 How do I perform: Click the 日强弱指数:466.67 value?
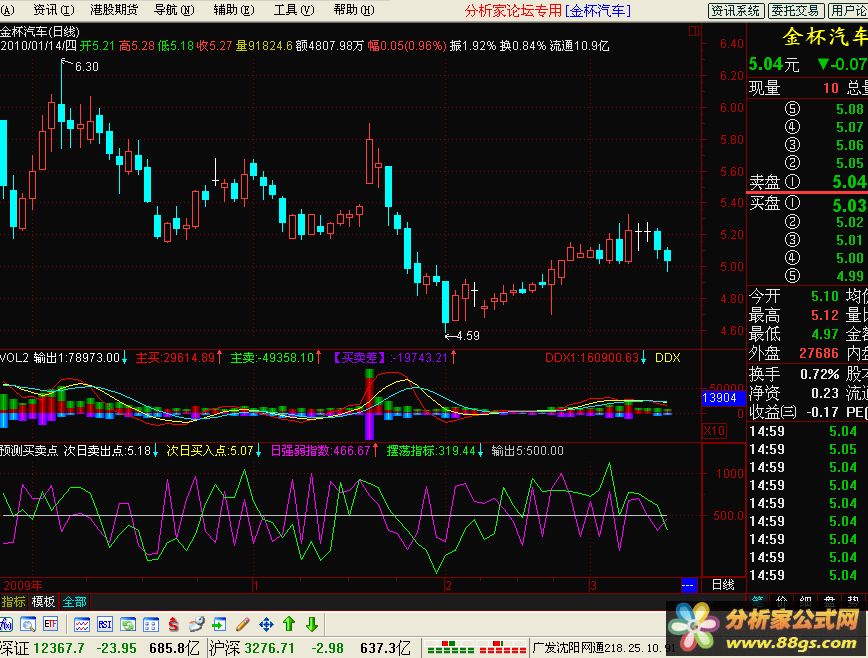tap(320, 451)
